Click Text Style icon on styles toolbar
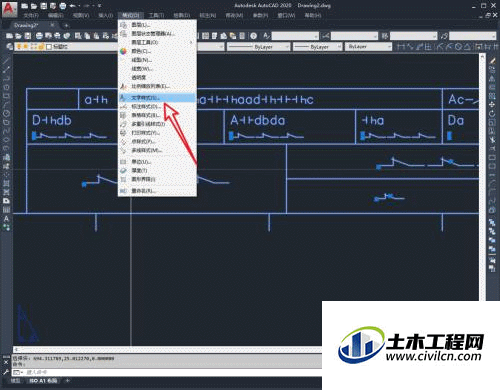The image size is (500, 390). point(266,36)
